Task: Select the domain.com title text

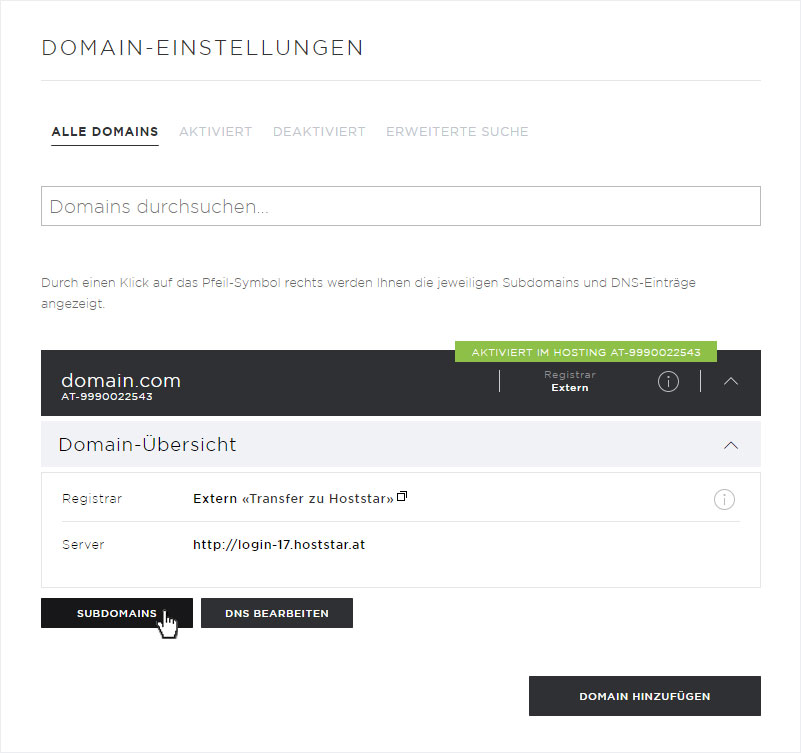Action: pos(121,381)
